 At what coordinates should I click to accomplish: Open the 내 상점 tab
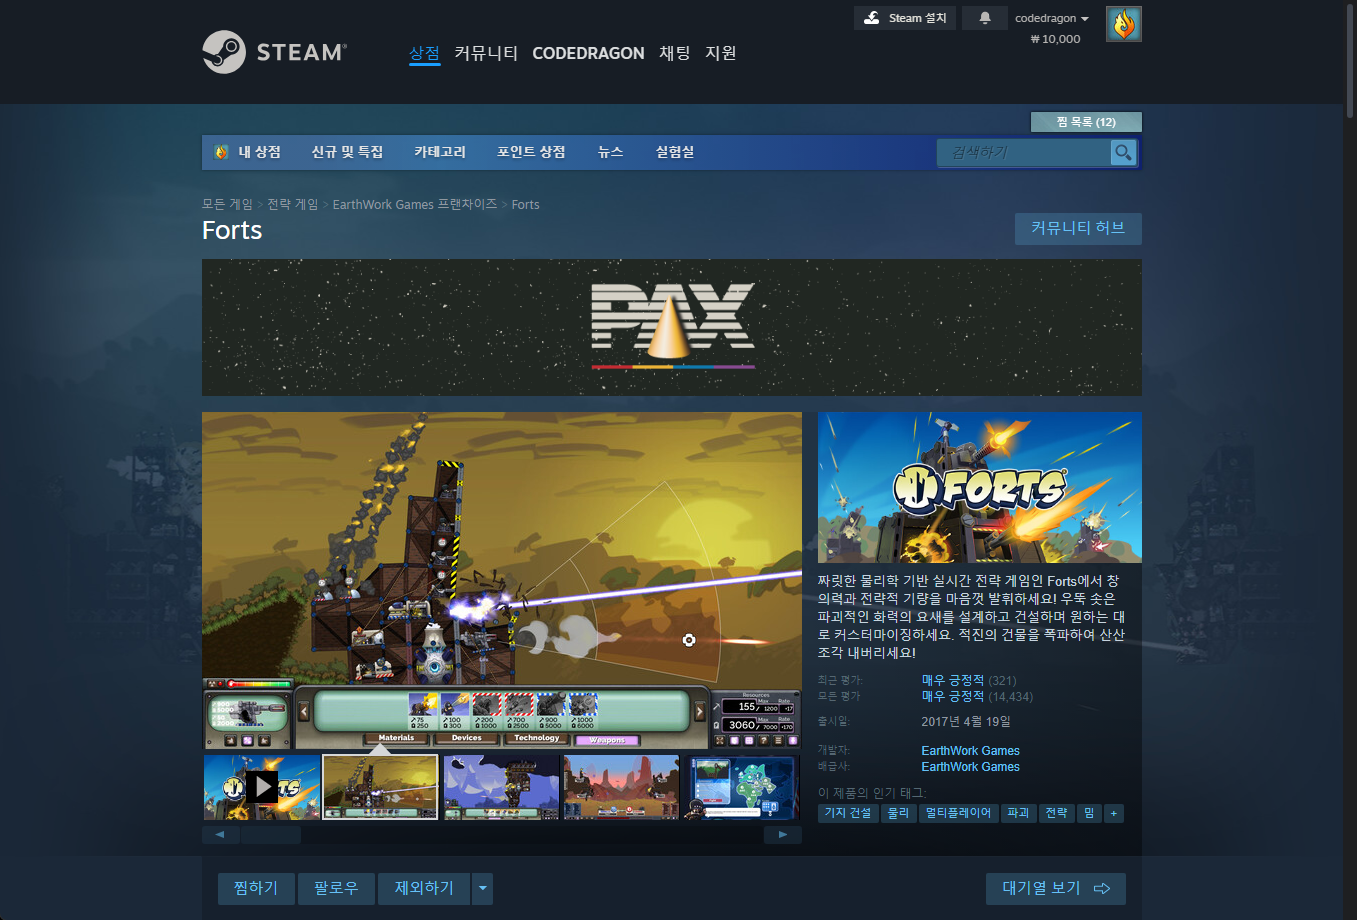(x=248, y=152)
